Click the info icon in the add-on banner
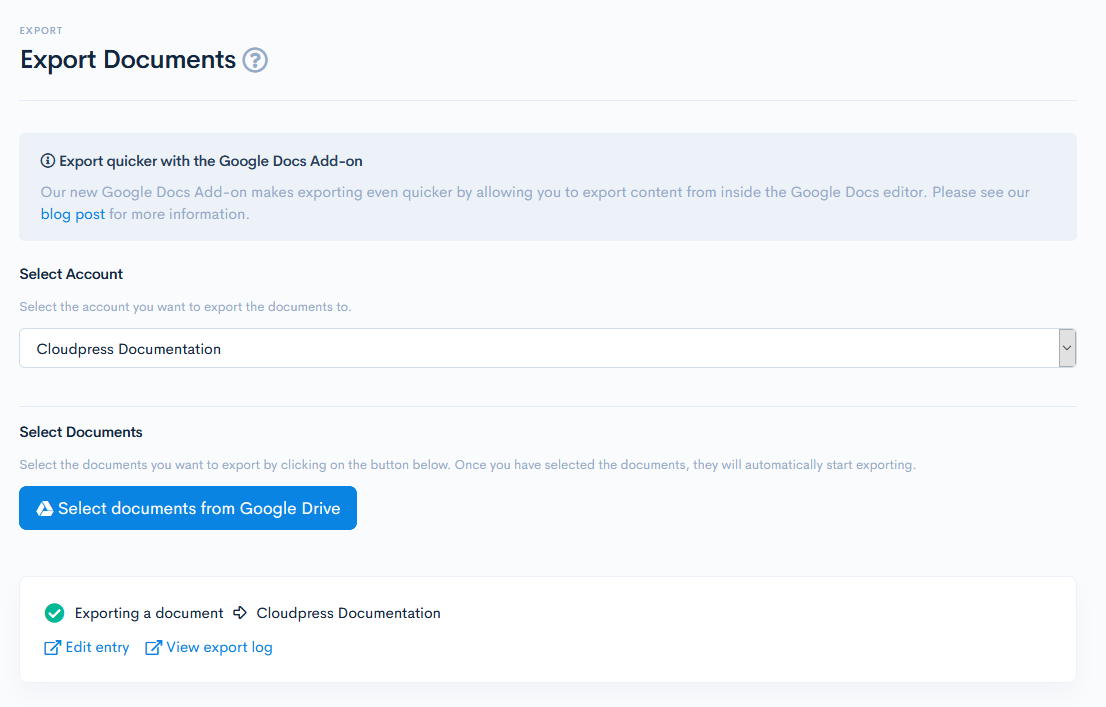This screenshot has width=1106, height=707. click(x=47, y=161)
